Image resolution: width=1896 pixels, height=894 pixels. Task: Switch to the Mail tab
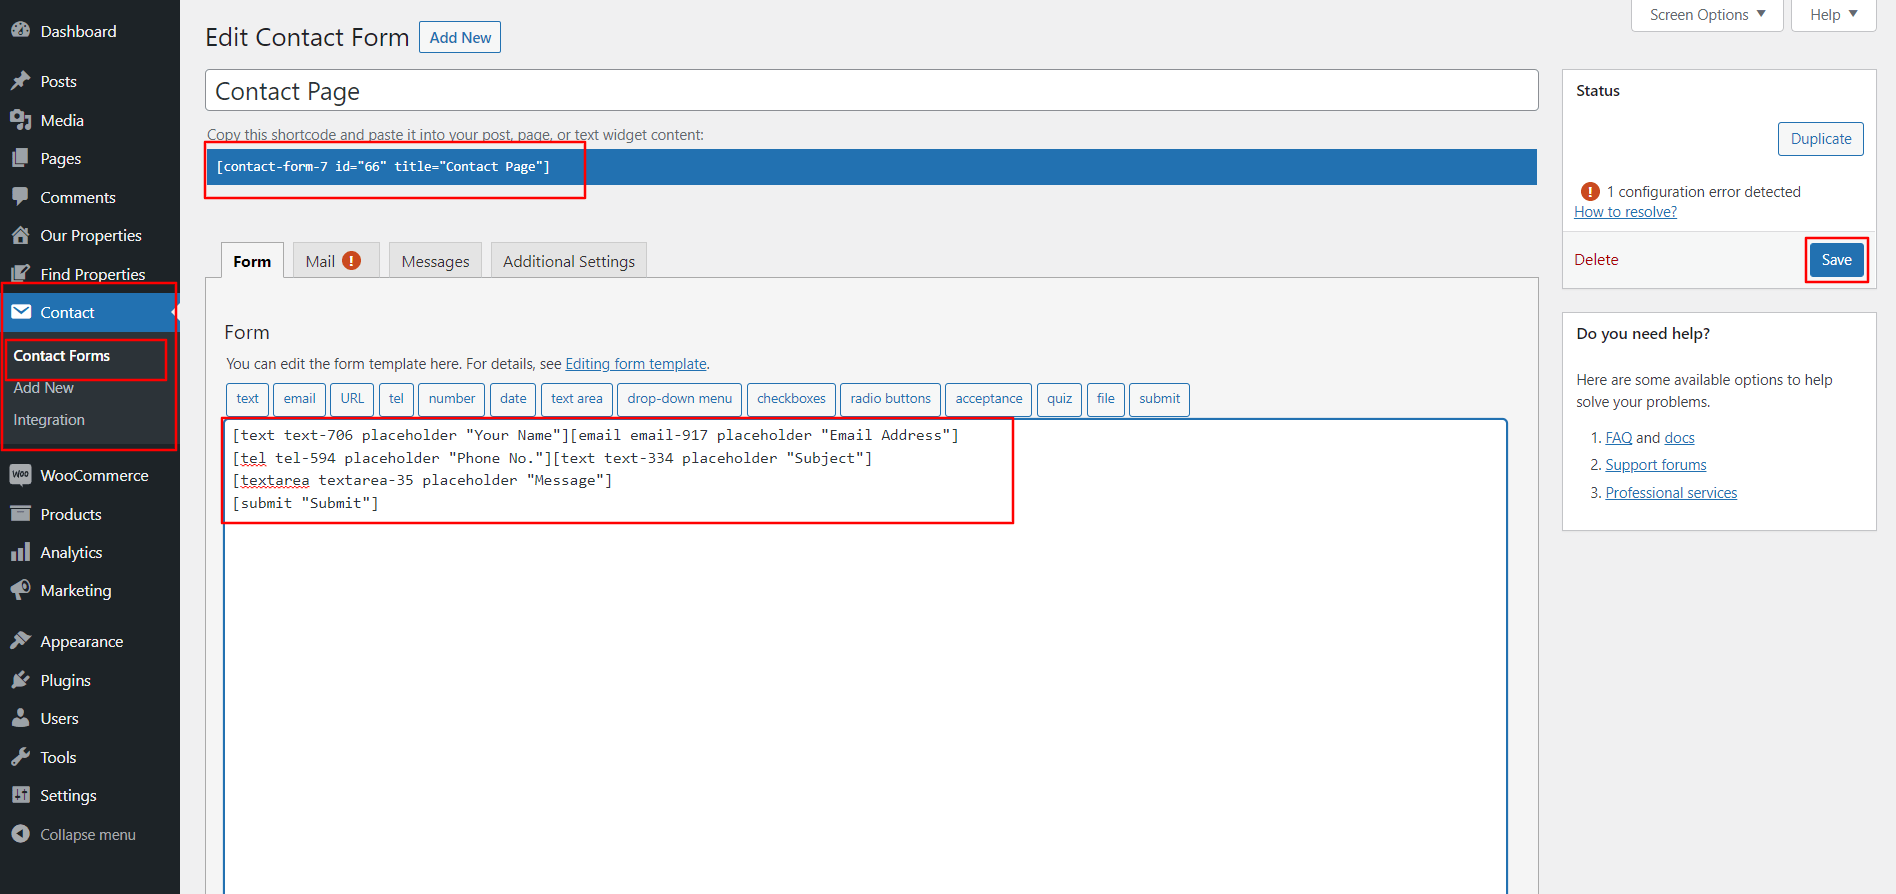tap(336, 260)
